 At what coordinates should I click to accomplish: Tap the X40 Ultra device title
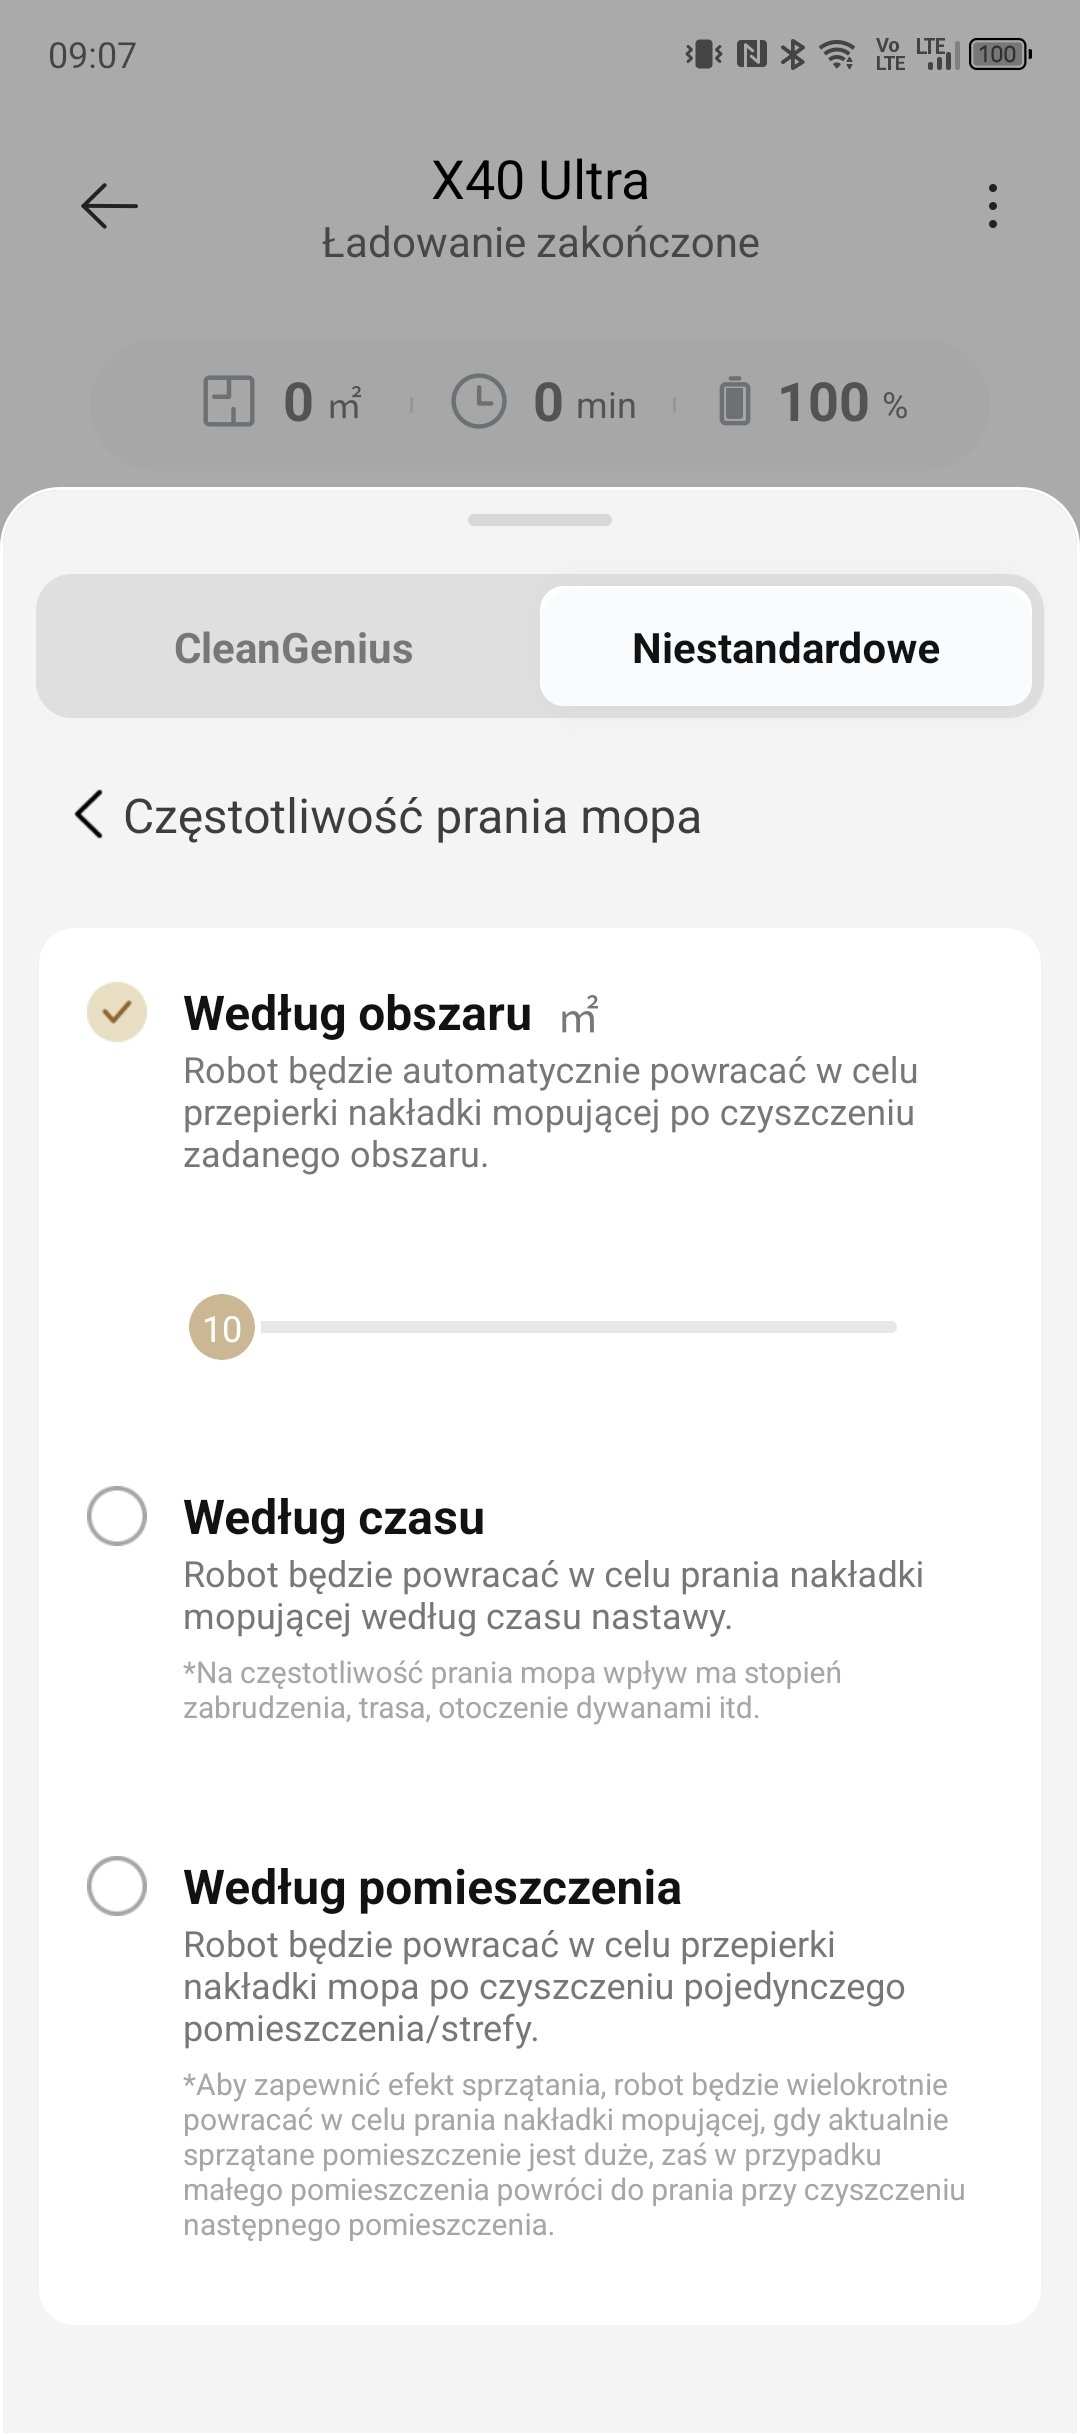click(x=540, y=181)
